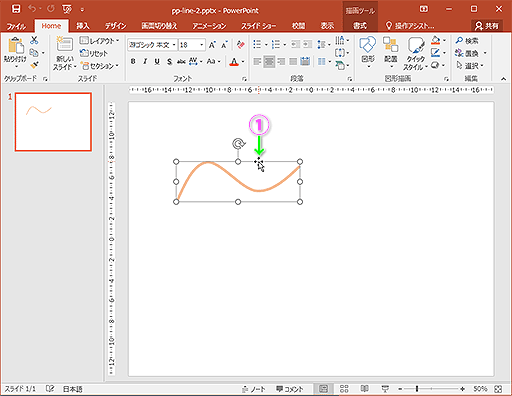Open the font size 18 dropdown
The image size is (512, 396).
pyautogui.click(x=202, y=45)
